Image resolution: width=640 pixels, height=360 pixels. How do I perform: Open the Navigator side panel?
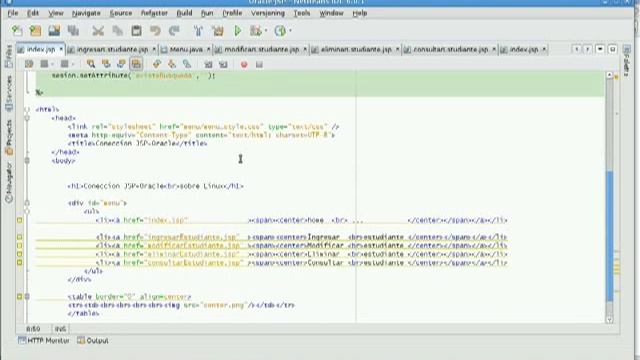coord(9,182)
